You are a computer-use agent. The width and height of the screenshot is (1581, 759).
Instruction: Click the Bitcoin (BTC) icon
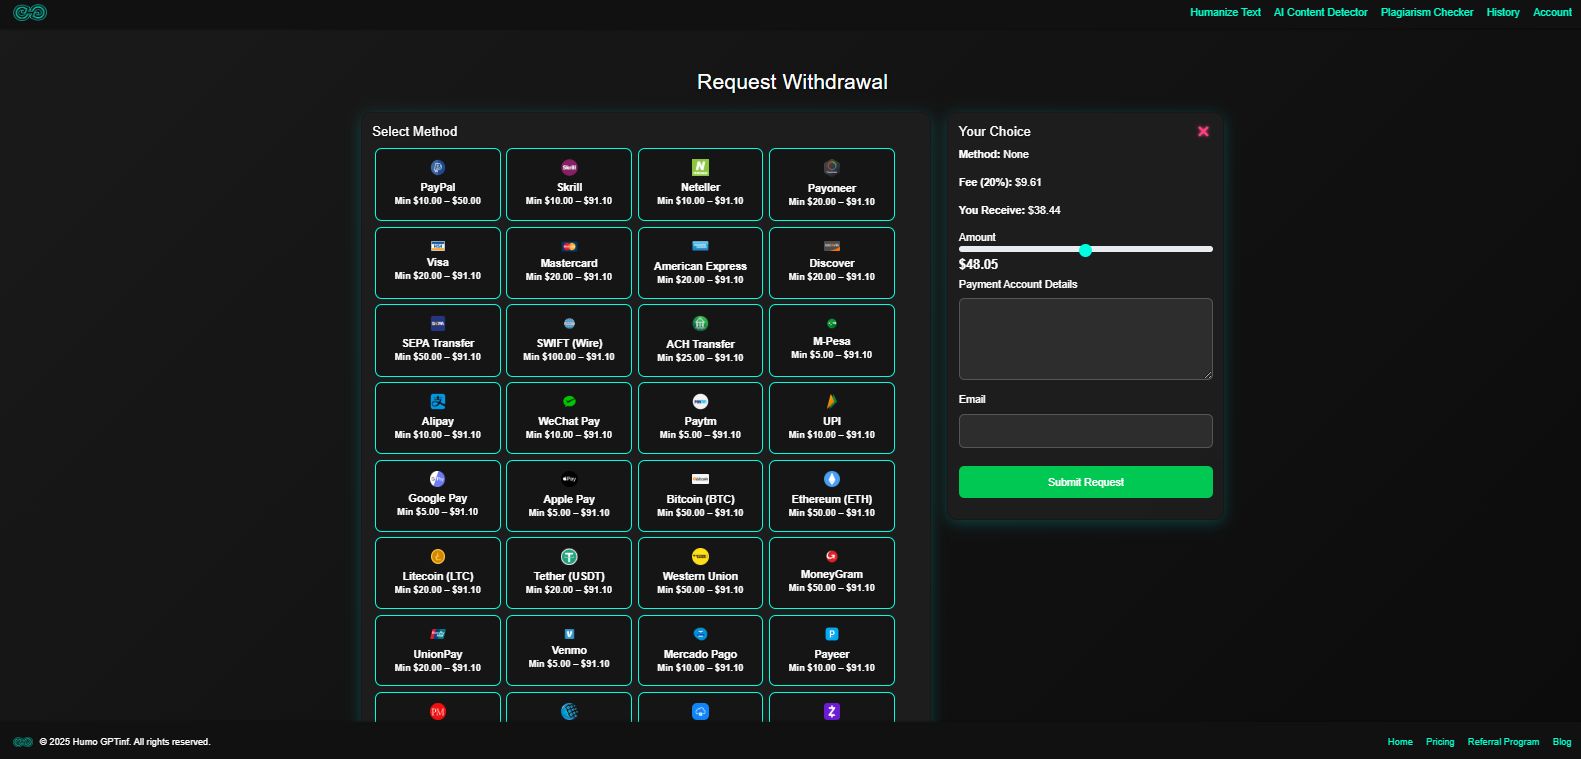pos(700,479)
